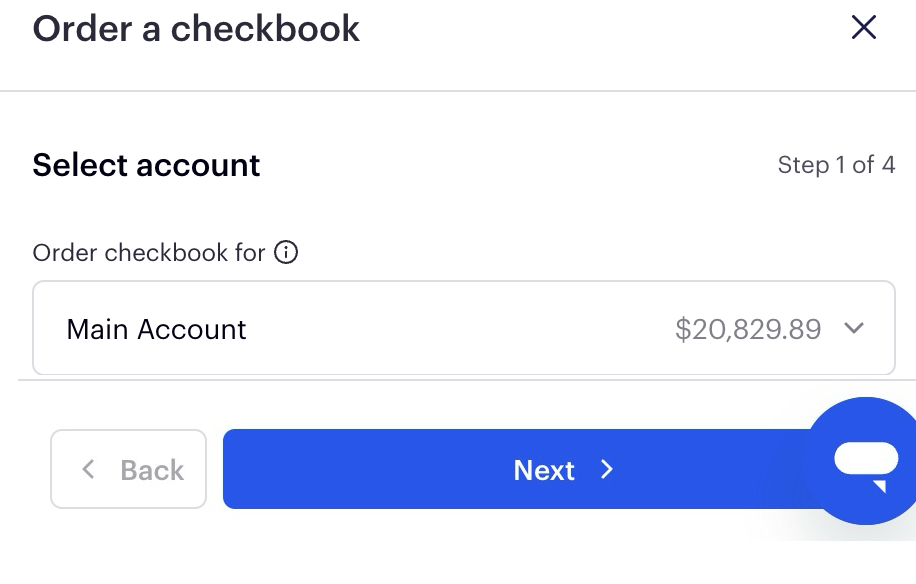Click the Step 1 of 4 indicator

coord(836,165)
